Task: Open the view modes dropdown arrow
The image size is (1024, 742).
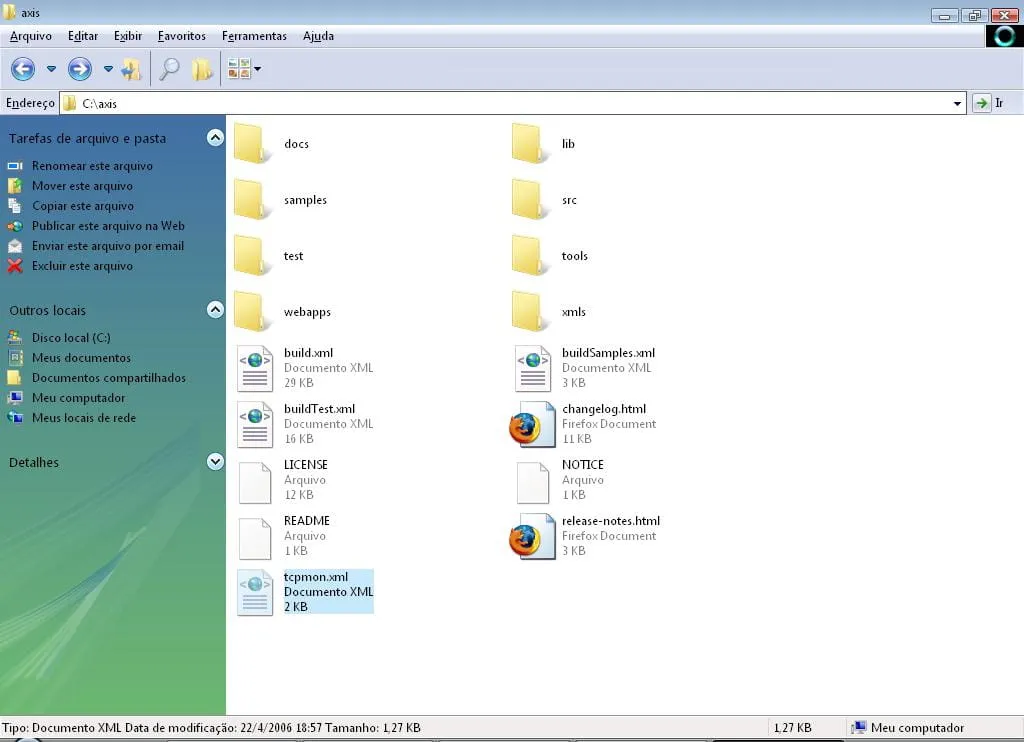Action: [257, 69]
